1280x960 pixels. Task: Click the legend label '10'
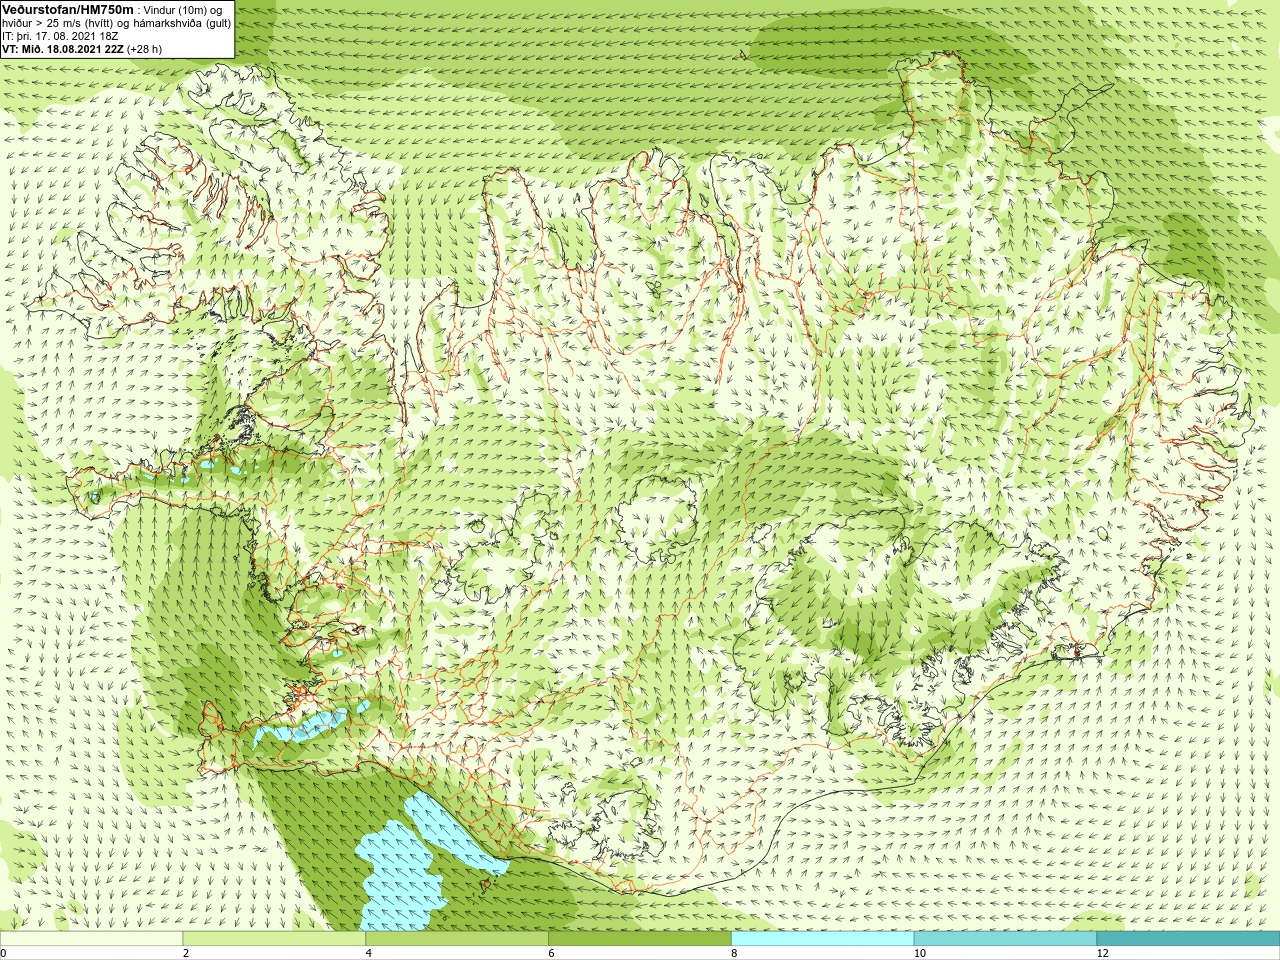point(919,953)
